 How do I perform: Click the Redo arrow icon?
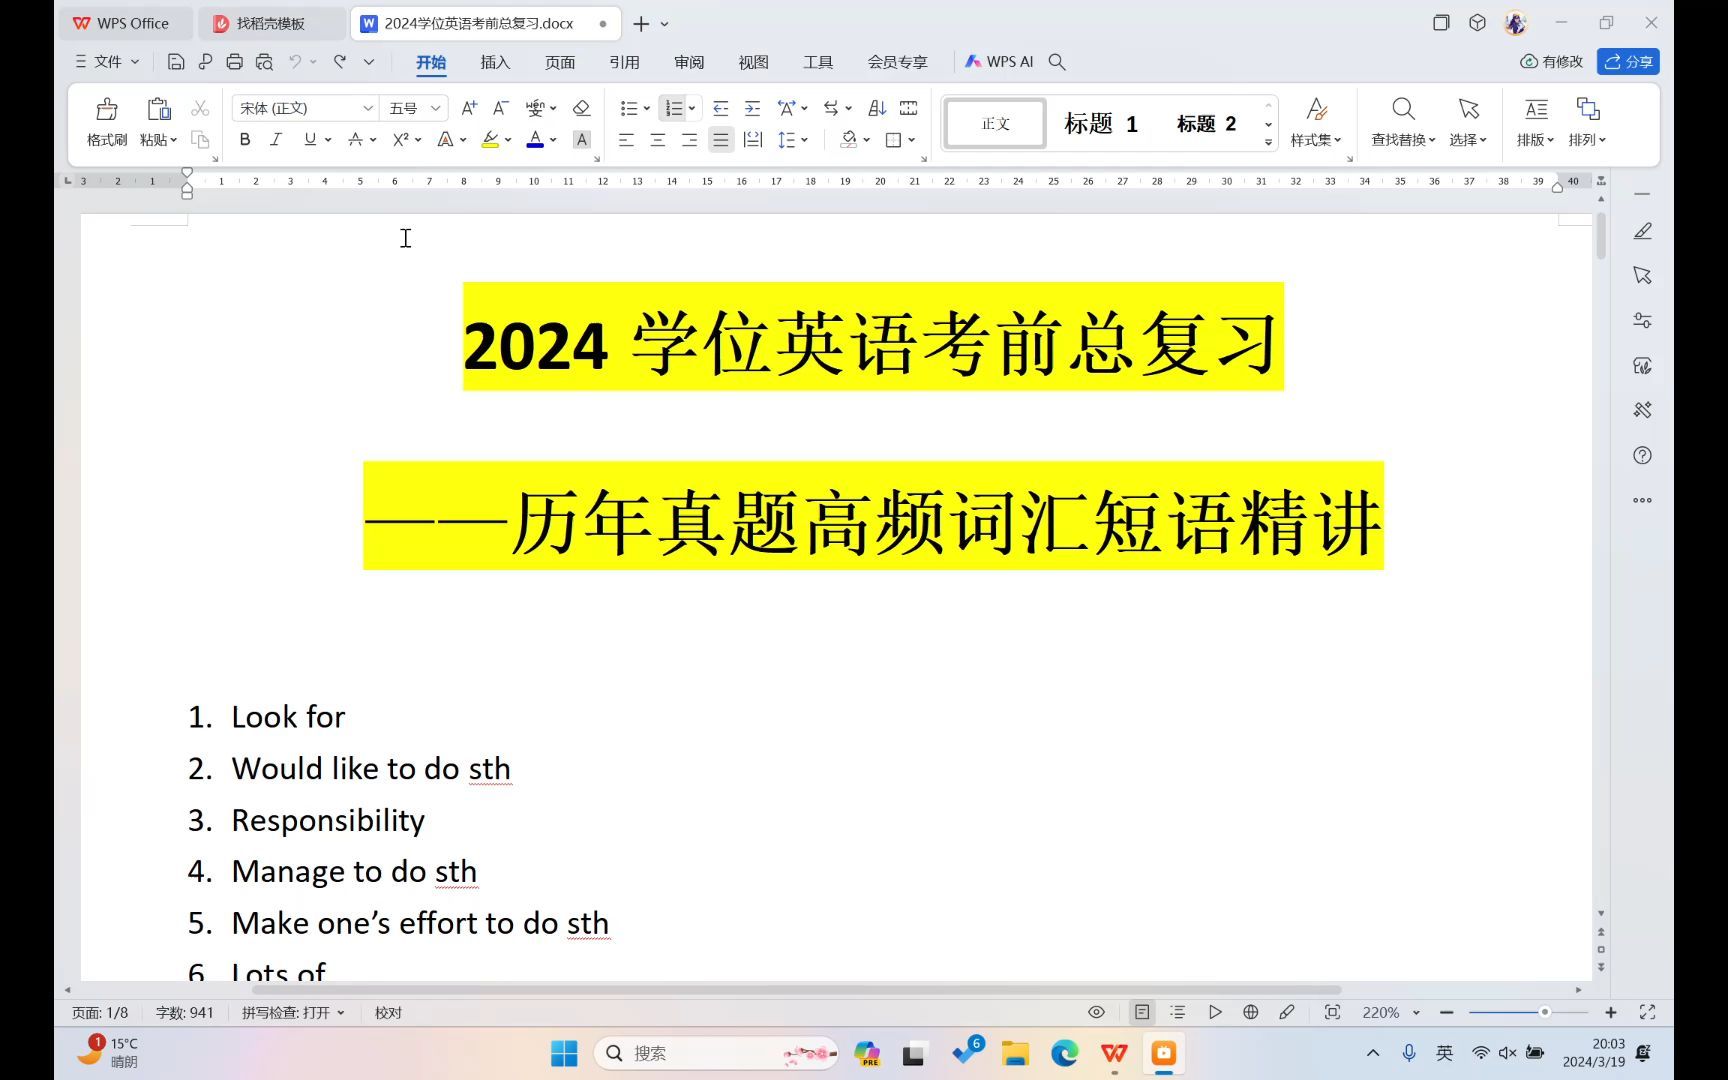click(x=340, y=62)
